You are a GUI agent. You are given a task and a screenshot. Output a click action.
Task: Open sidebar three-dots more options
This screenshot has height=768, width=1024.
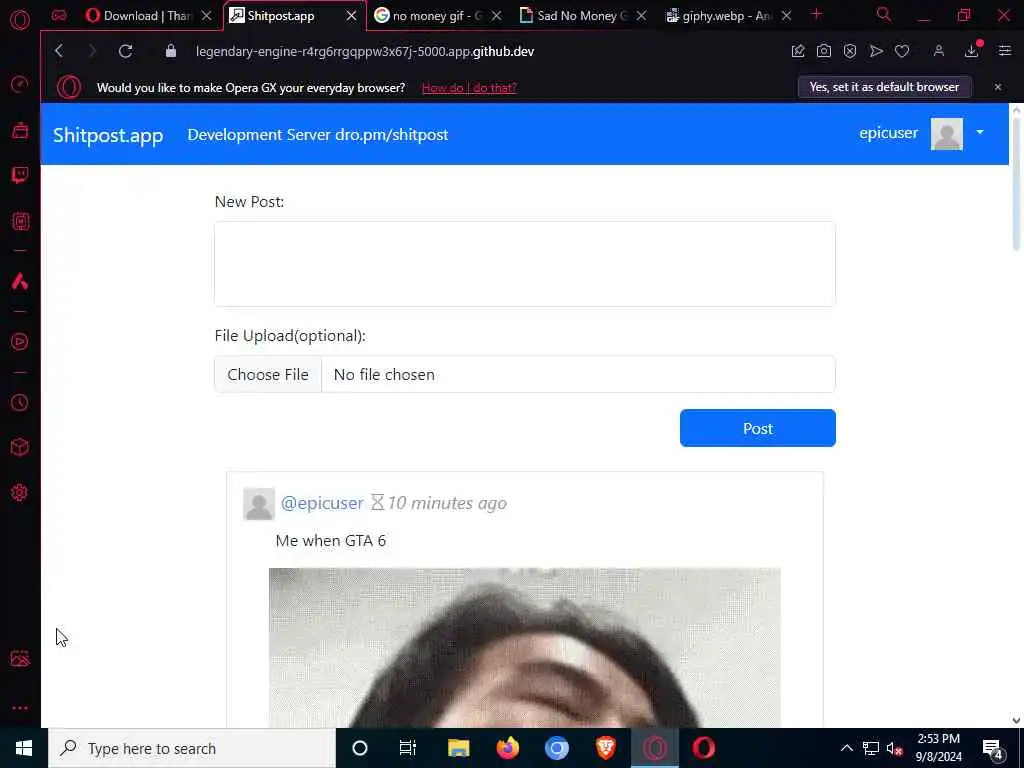tap(20, 708)
